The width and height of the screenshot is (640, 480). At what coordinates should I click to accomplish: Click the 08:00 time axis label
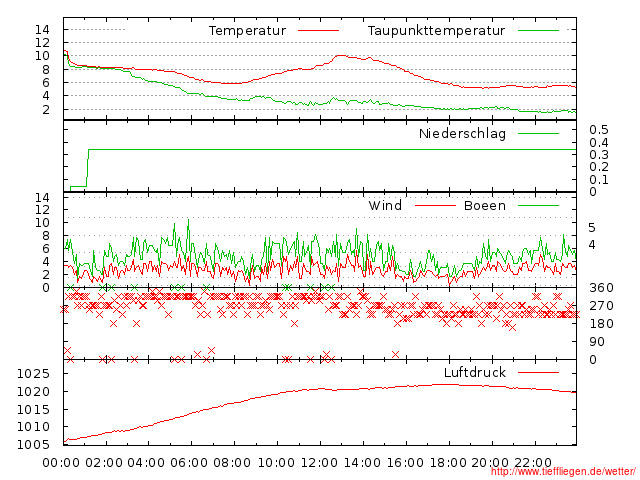coord(232,463)
